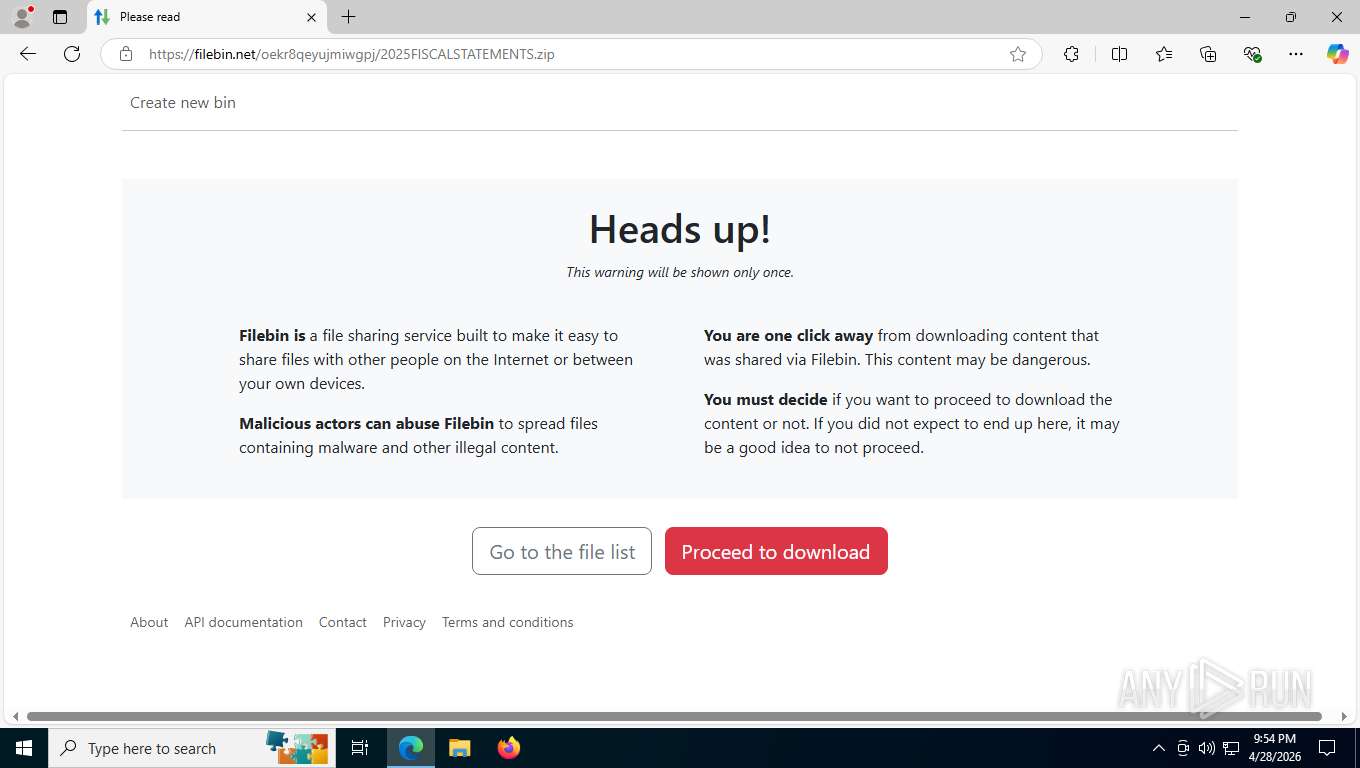Click the 'Filebin is' bold text
Screen dimensions: 1360x768
[x=272, y=335]
